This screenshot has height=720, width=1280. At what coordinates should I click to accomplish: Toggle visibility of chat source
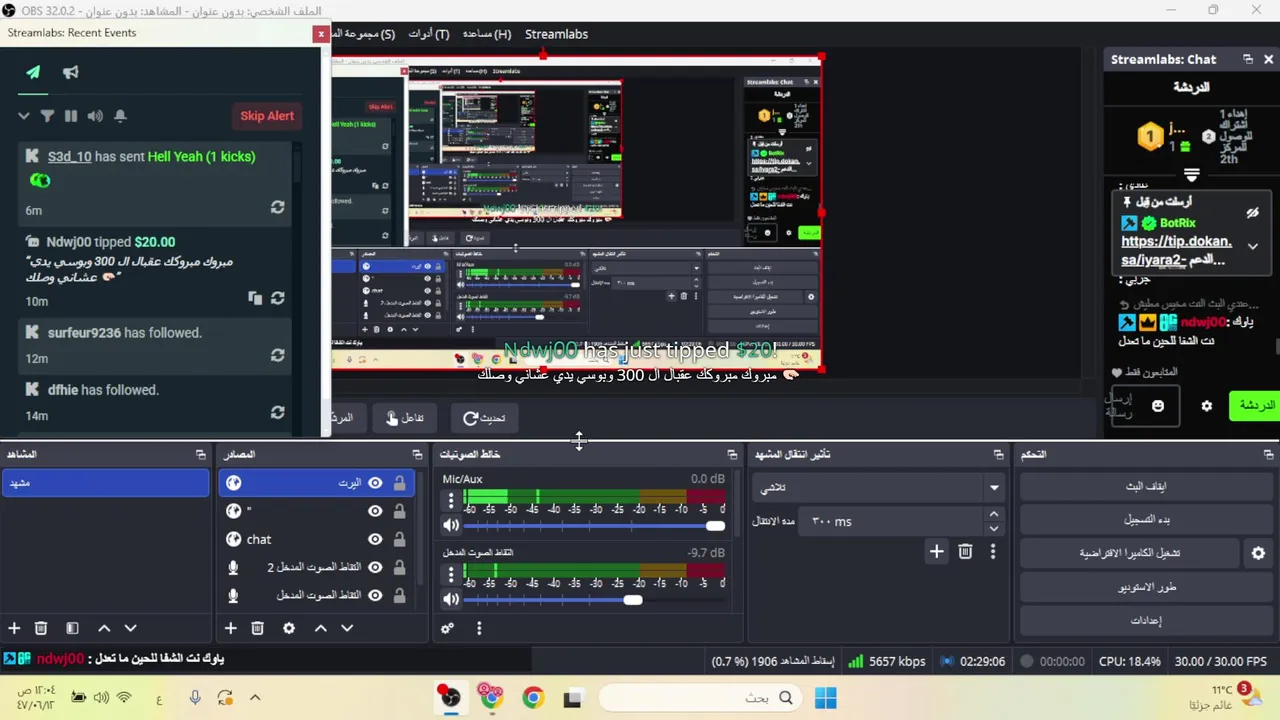click(375, 539)
